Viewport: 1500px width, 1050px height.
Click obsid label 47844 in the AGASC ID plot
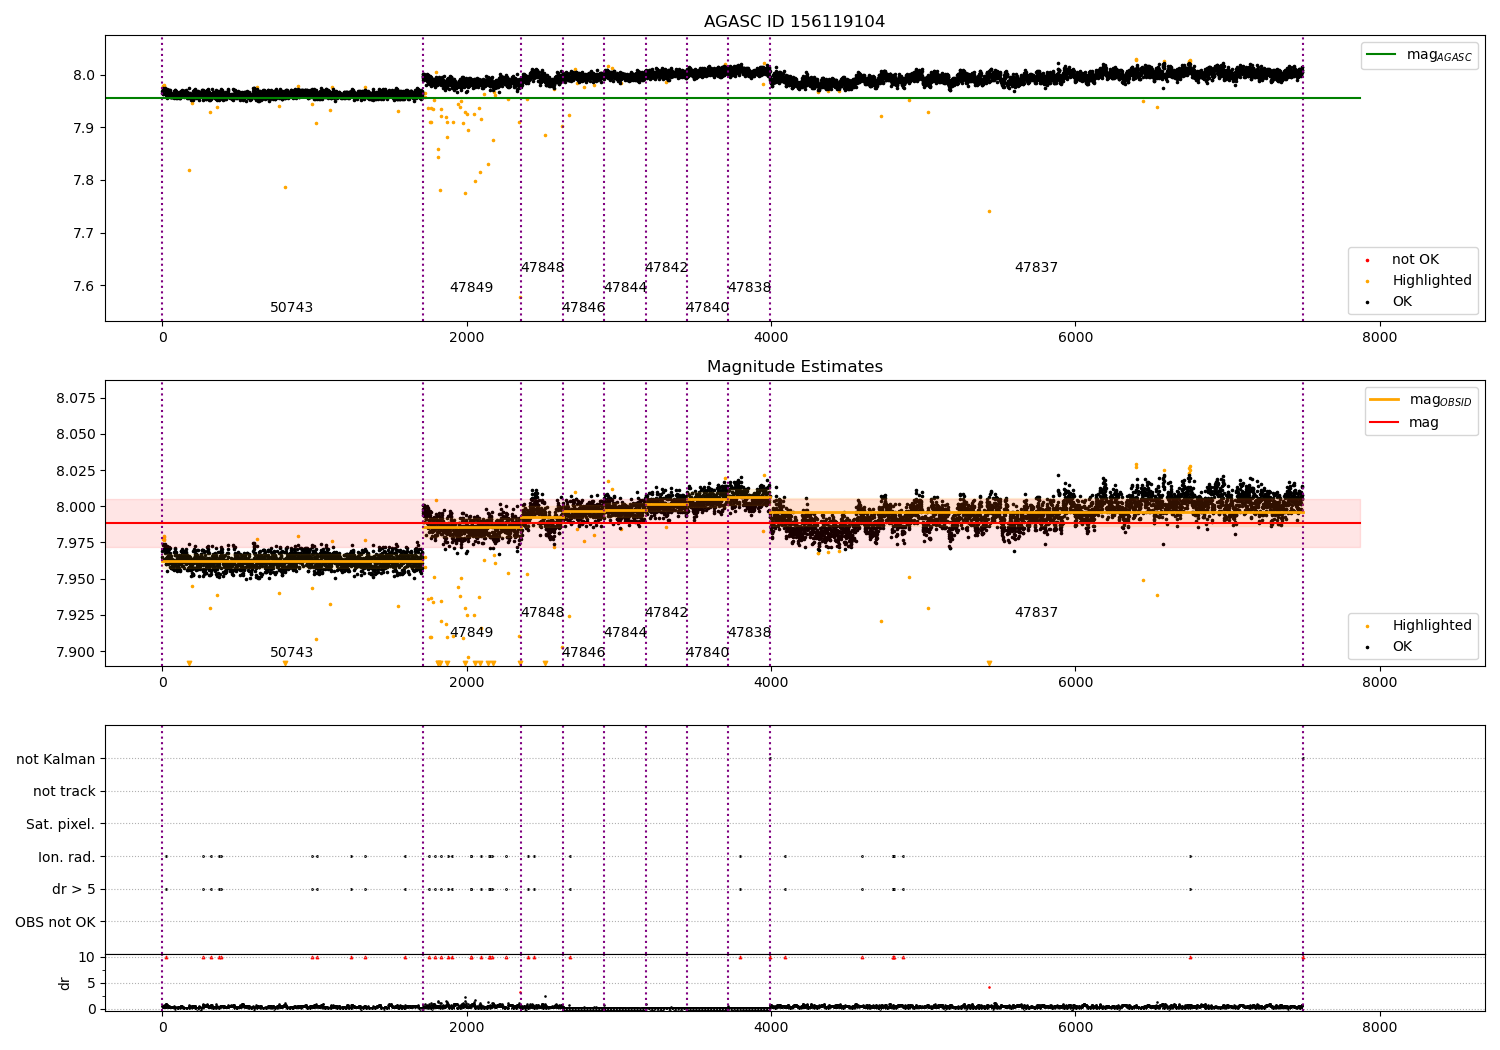coord(625,288)
